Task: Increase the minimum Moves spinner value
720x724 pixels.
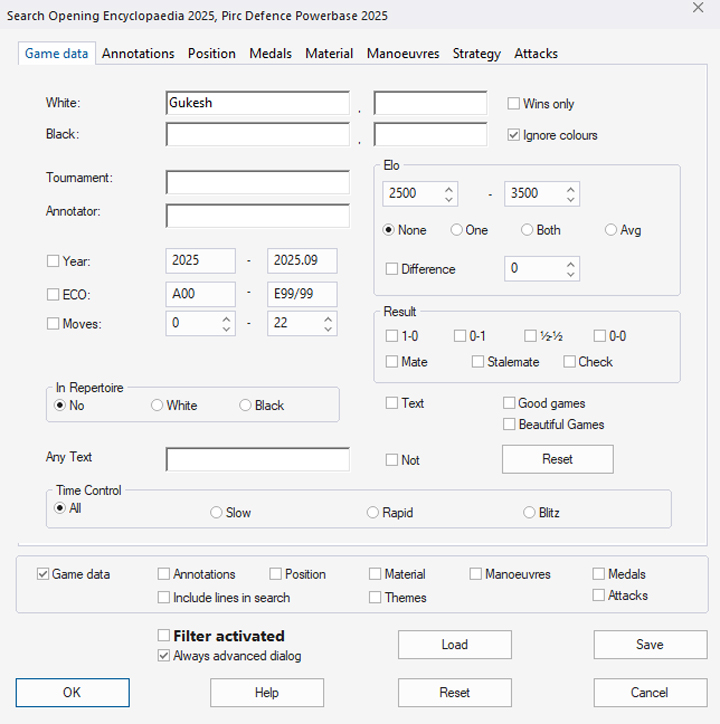Action: pos(226,318)
